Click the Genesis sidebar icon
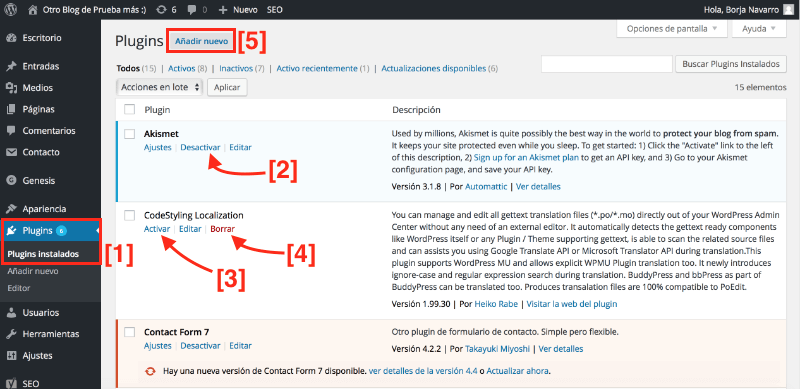Screen dimensions: 800x389 click(x=11, y=180)
